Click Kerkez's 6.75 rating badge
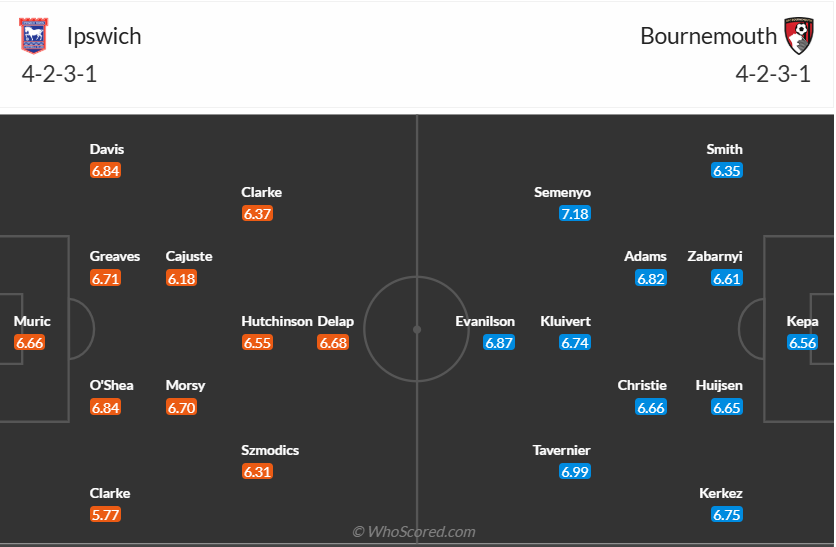The height and width of the screenshot is (547, 836). pyautogui.click(x=727, y=515)
